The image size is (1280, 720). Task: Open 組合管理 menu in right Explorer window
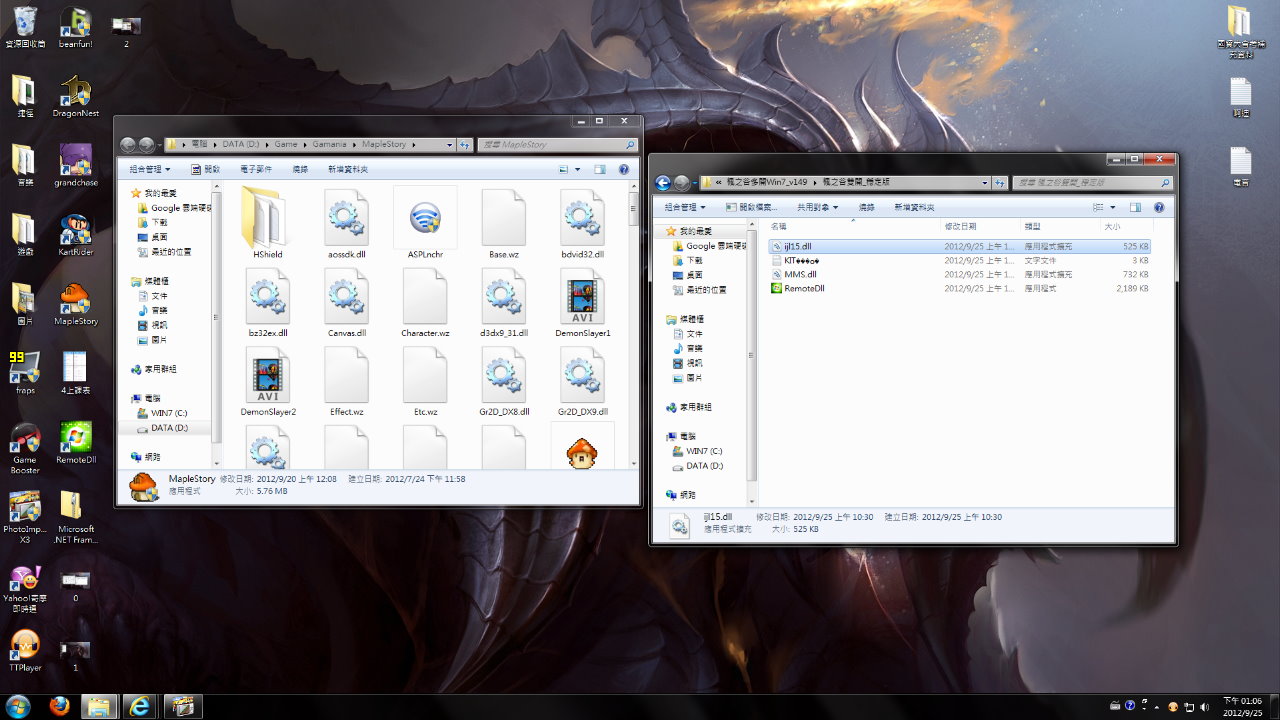pyautogui.click(x=685, y=207)
